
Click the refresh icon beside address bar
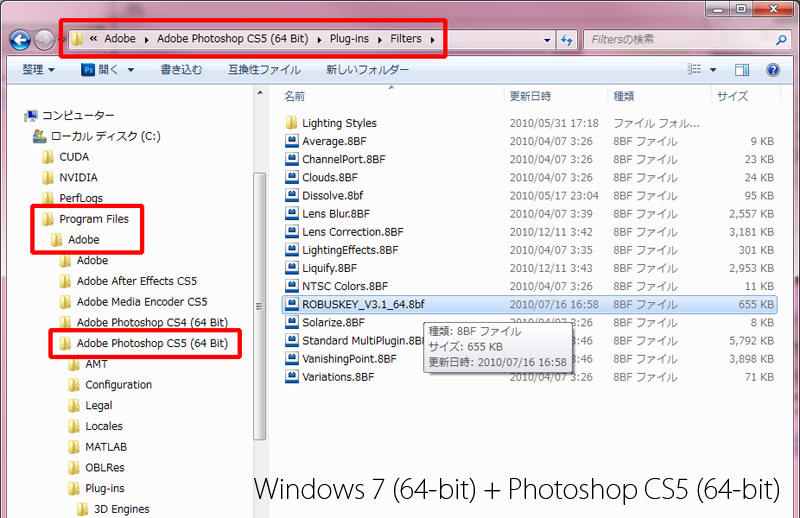pyautogui.click(x=566, y=40)
